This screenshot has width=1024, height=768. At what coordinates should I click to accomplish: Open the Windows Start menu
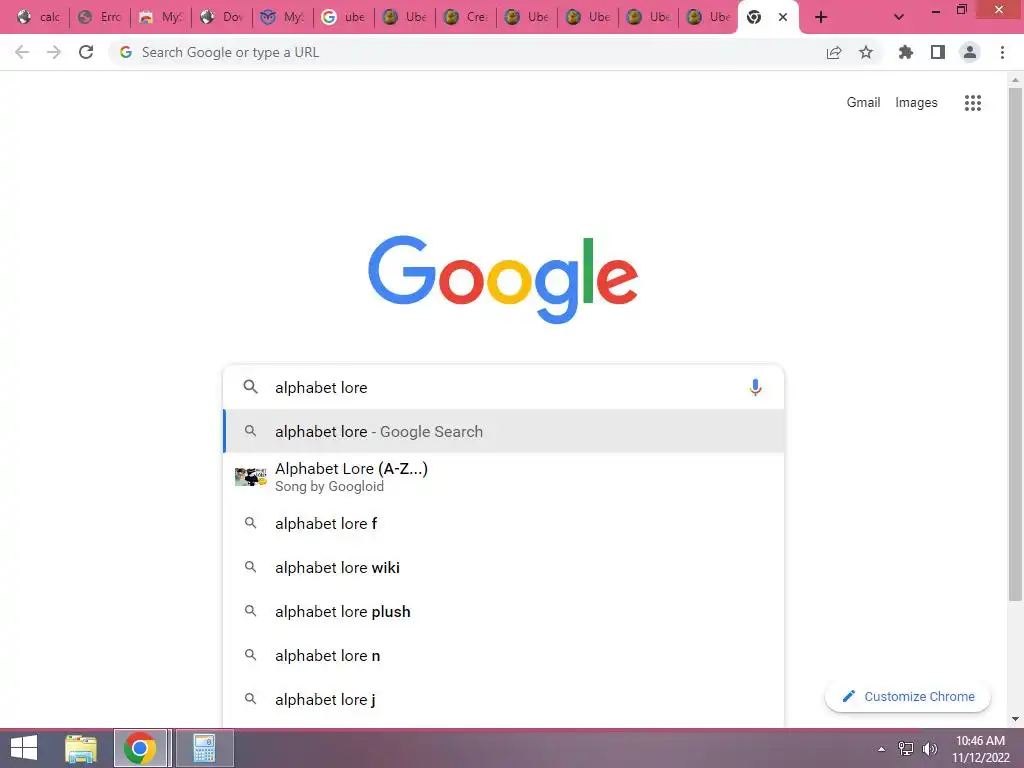click(x=24, y=748)
